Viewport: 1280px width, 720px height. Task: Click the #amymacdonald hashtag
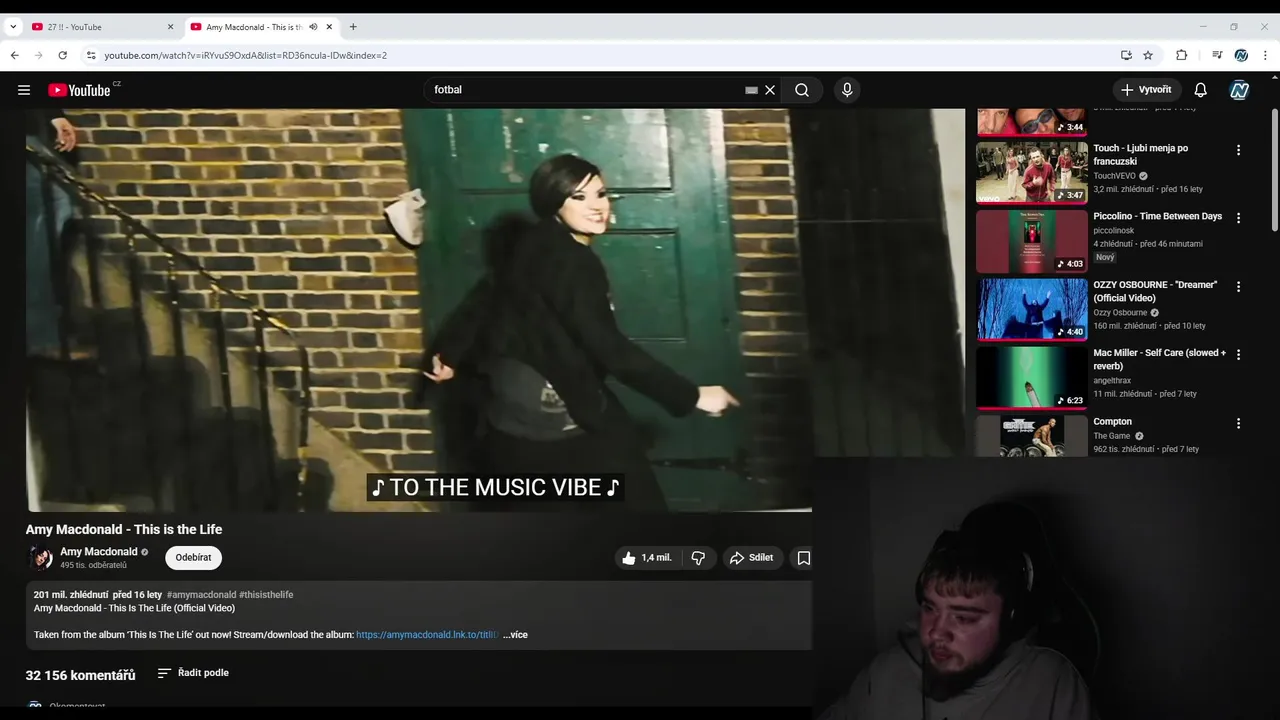(x=201, y=595)
